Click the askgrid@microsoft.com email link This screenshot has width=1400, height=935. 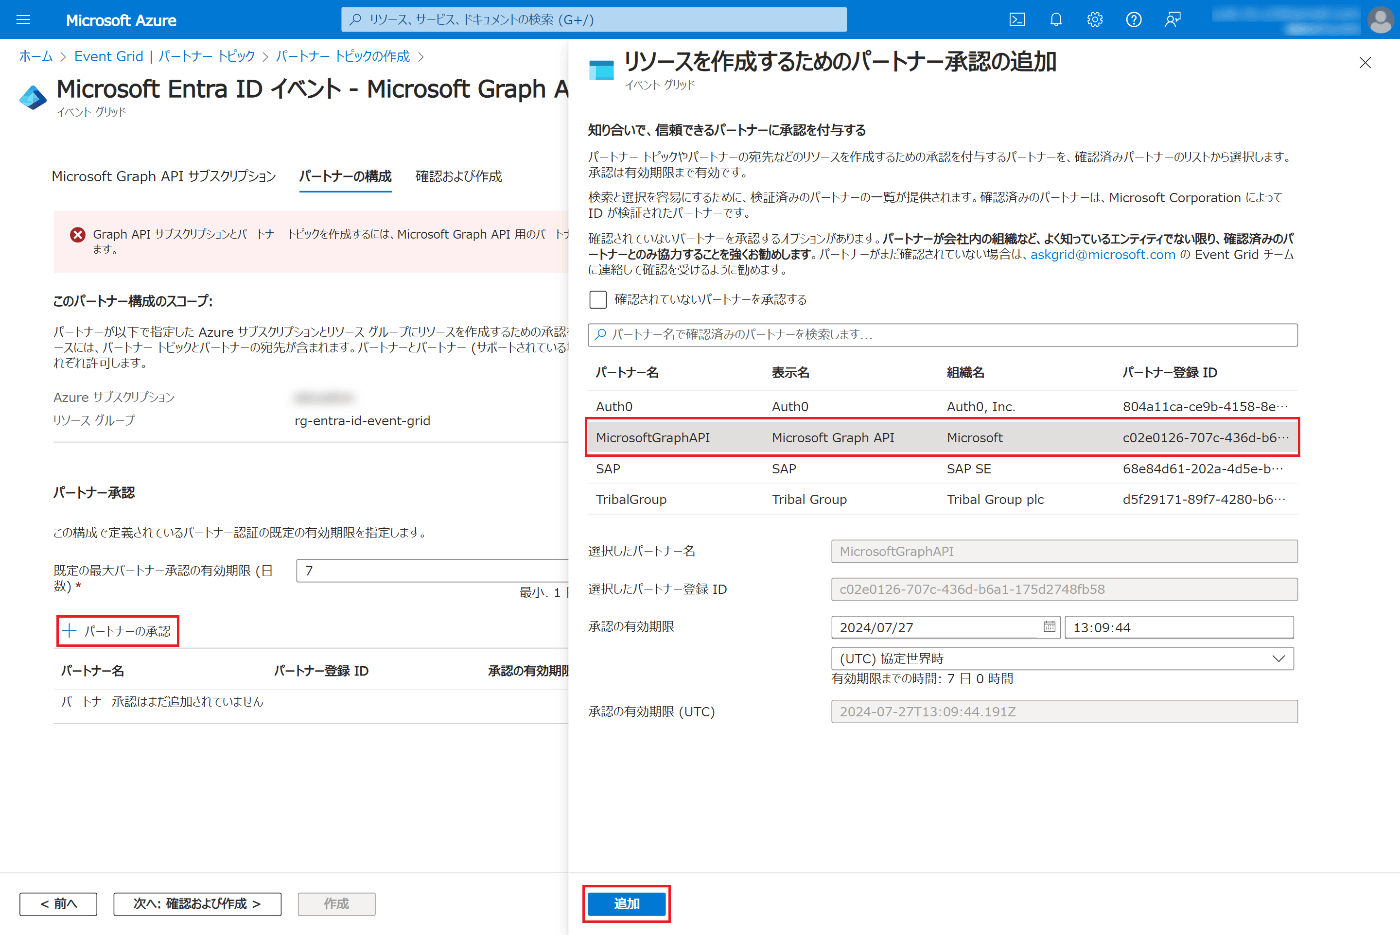tap(1103, 255)
